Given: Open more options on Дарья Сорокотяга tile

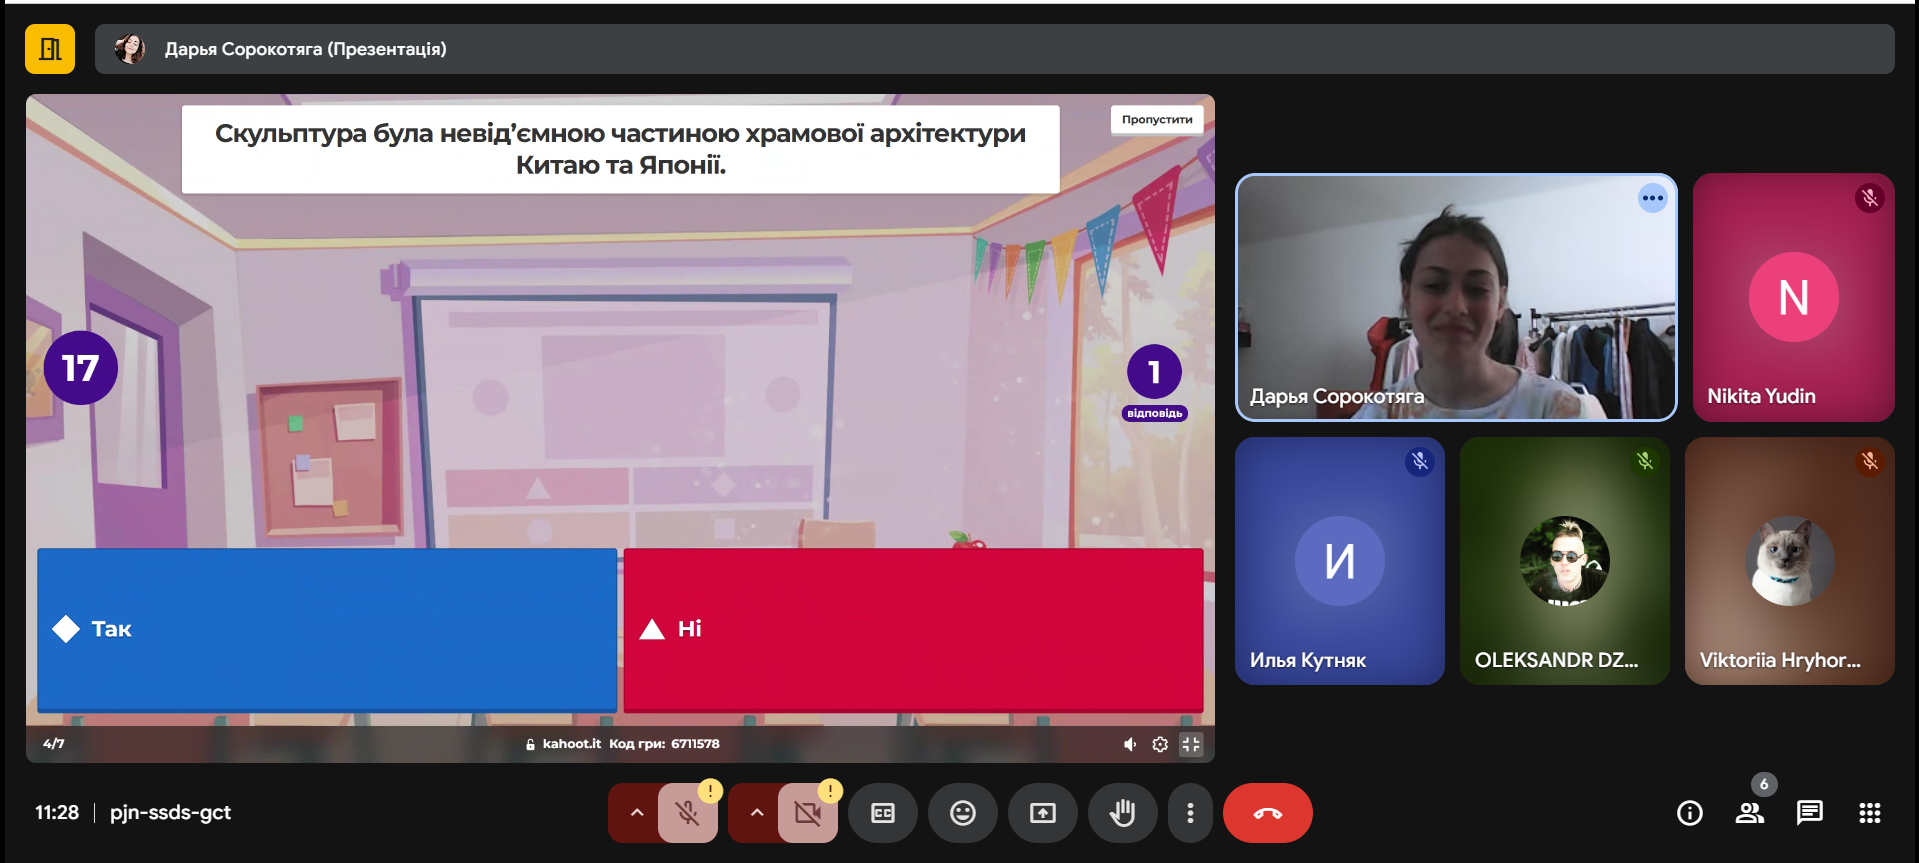Looking at the screenshot, I should (1652, 198).
